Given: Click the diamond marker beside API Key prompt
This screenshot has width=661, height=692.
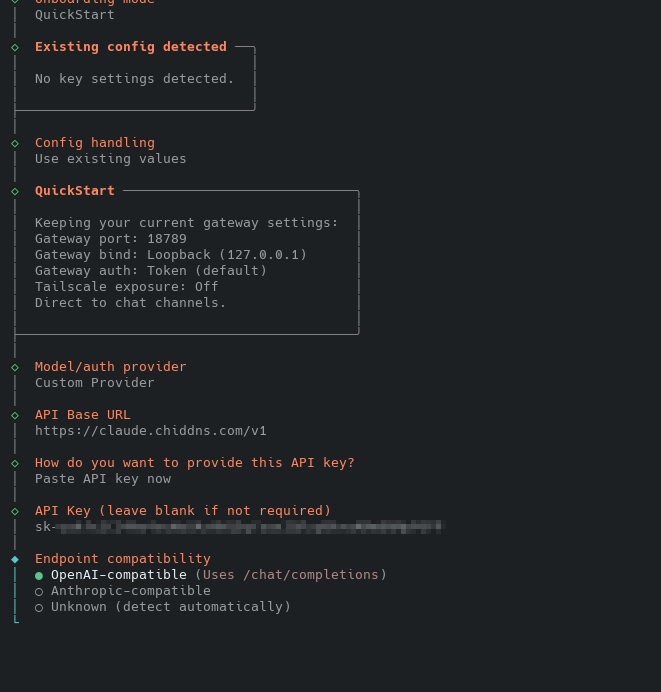Looking at the screenshot, I should click(15, 511).
